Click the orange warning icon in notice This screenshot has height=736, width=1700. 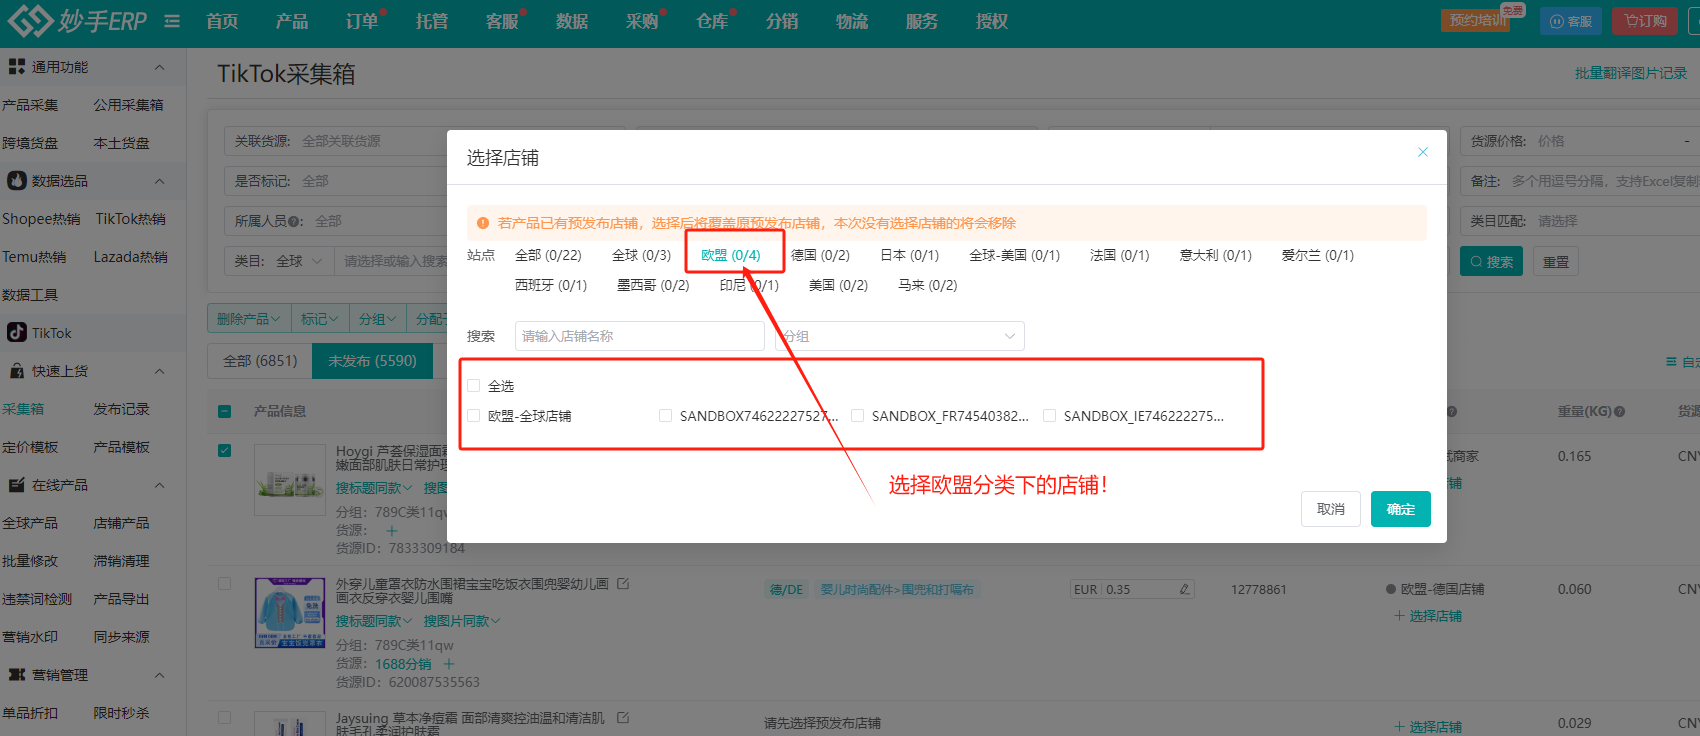tap(483, 223)
